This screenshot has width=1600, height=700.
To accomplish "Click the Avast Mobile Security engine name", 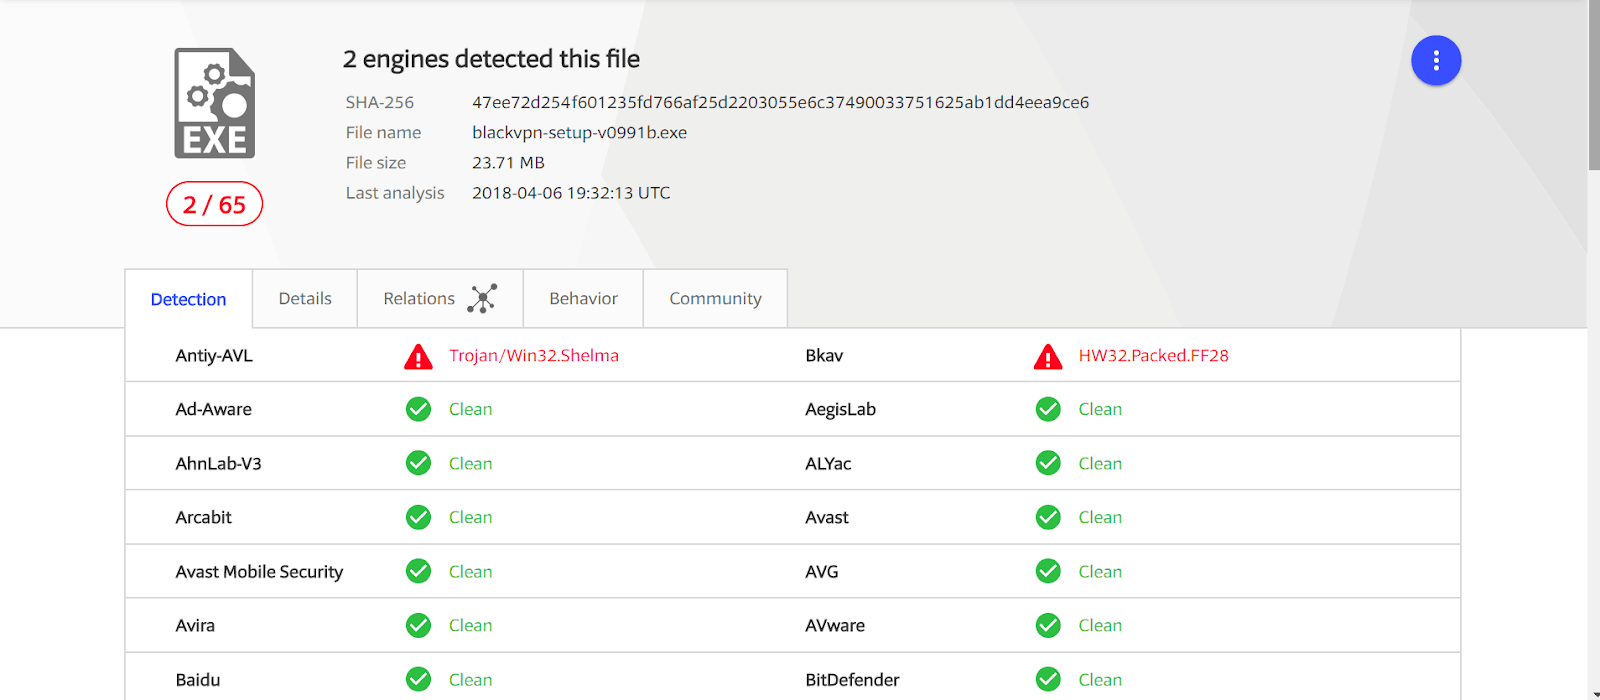I will click(259, 571).
